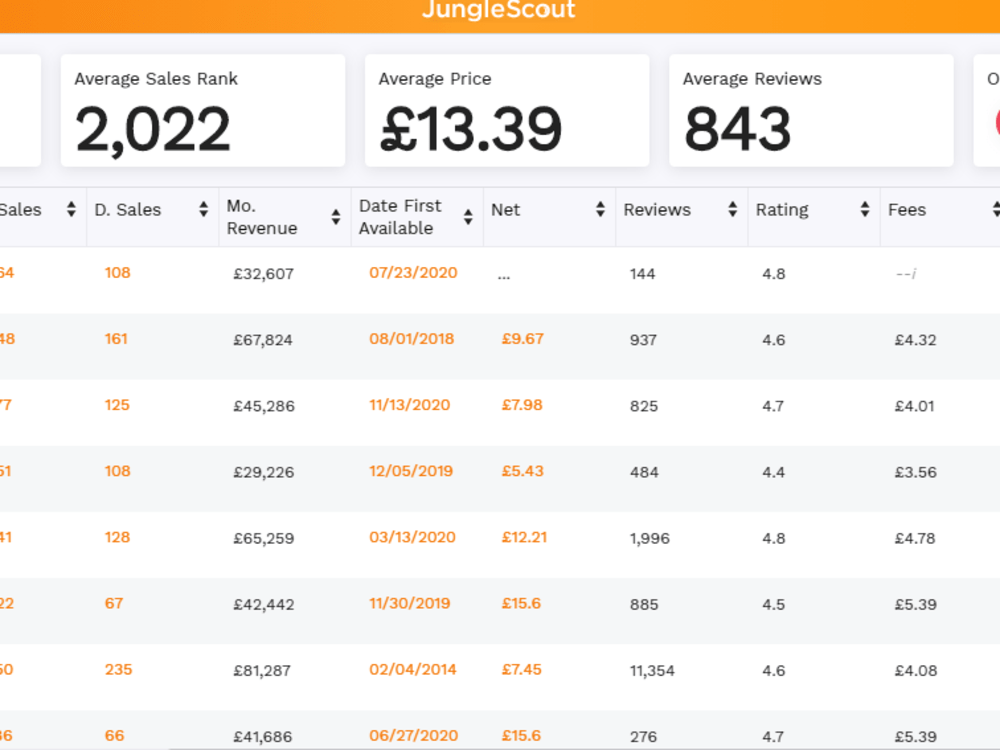
Task: Click the Average Reviews card
Action: click(x=811, y=110)
